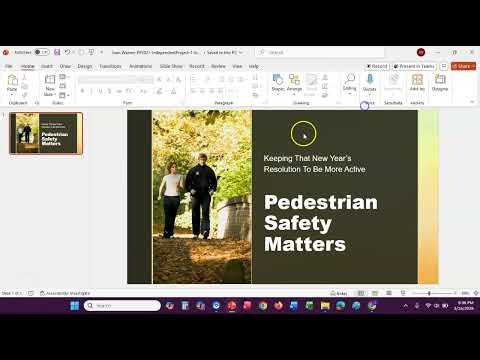Toggle Bold formatting
The image size is (480, 360).
82,91
